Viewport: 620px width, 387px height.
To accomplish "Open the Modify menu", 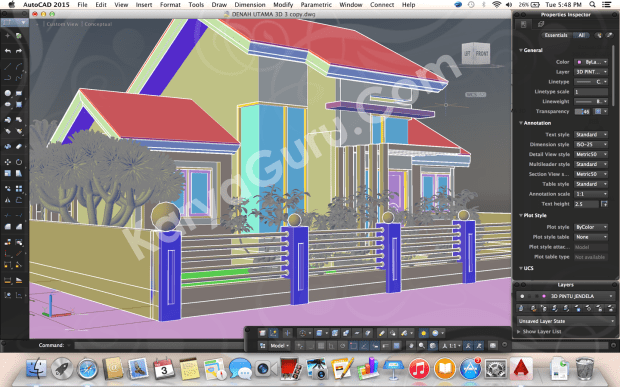I will pyautogui.click(x=283, y=4).
